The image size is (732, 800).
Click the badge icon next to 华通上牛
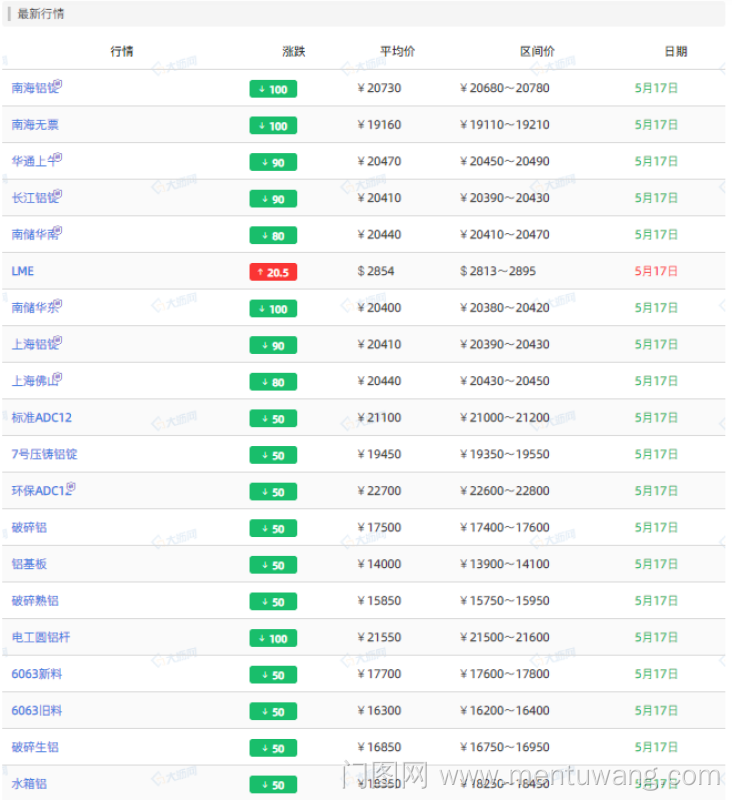[x=57, y=158]
